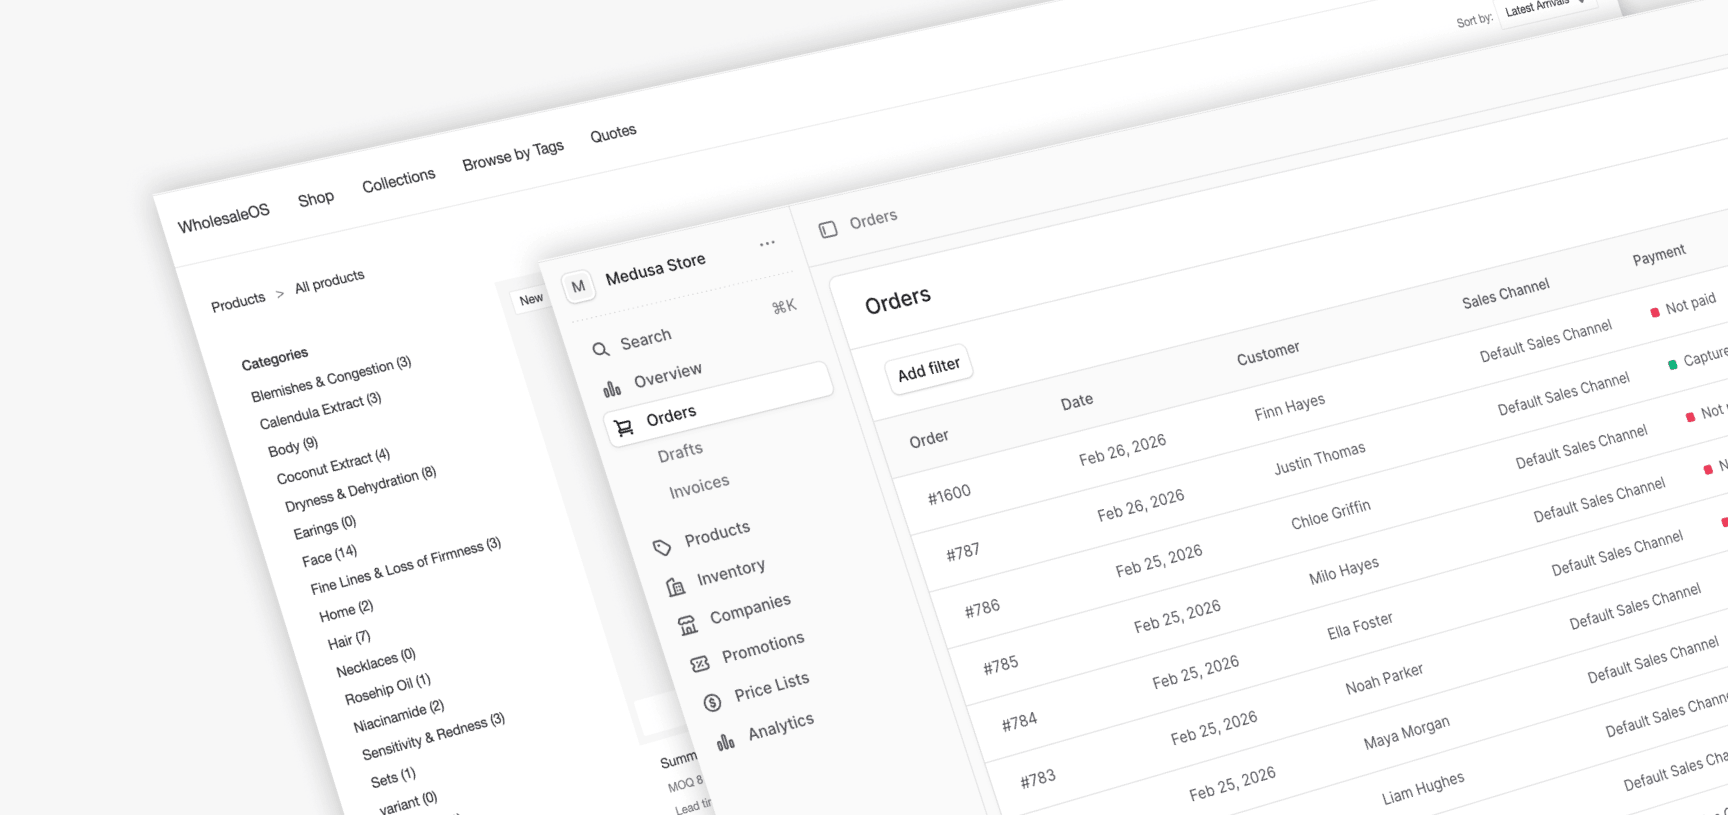Image resolution: width=1728 pixels, height=815 pixels.
Task: Select Calendula Extract category
Action: coord(320,411)
